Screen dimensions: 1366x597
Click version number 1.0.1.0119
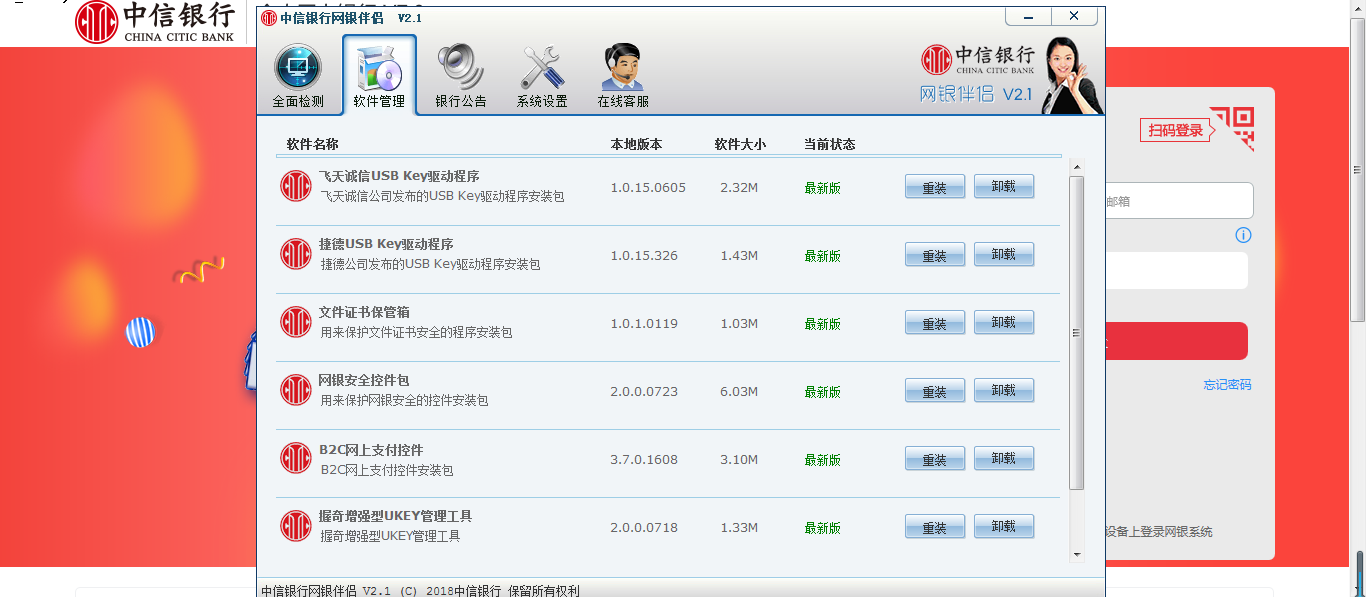[x=644, y=324]
